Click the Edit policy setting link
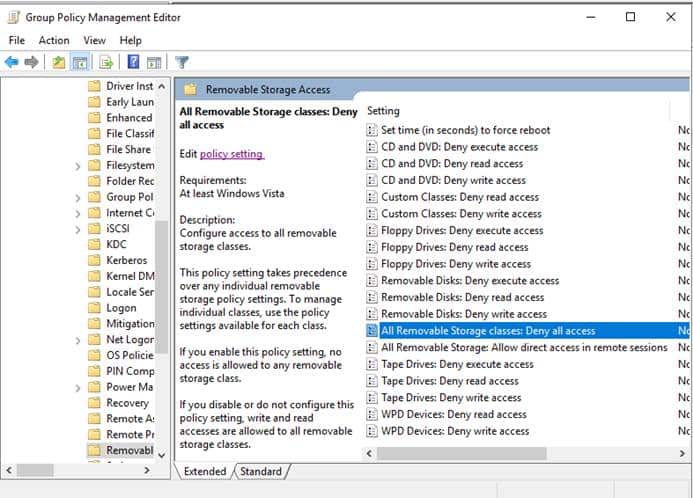Viewport: 693px width, 498px height. coord(231,154)
